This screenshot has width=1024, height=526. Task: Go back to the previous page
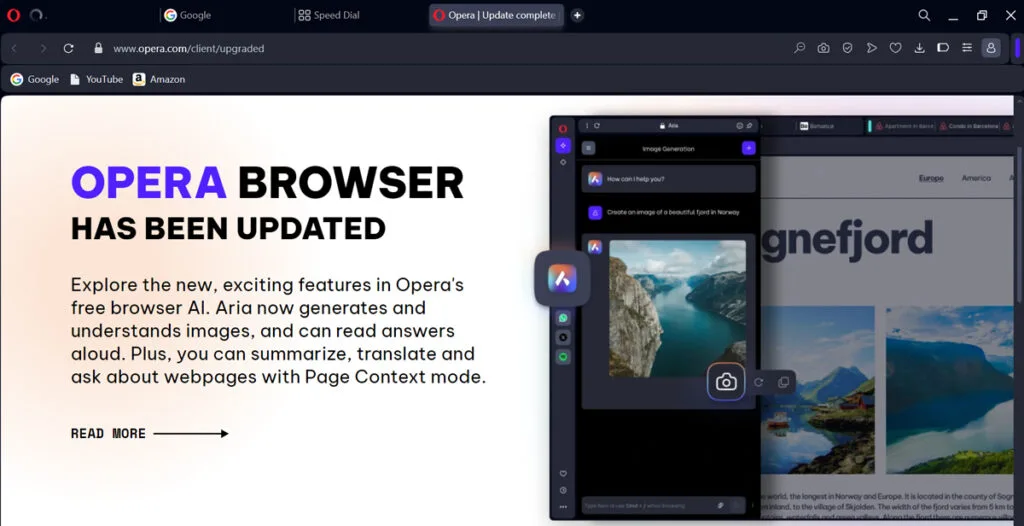coord(14,48)
